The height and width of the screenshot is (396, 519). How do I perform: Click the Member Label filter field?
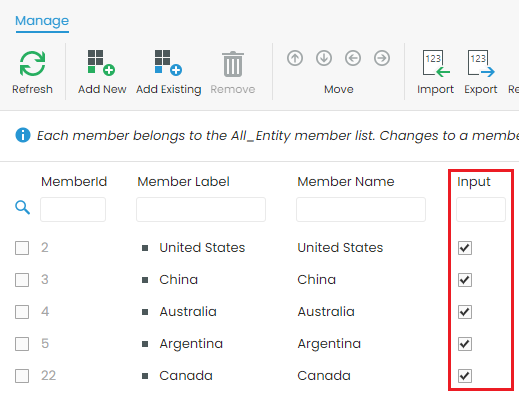(201, 209)
